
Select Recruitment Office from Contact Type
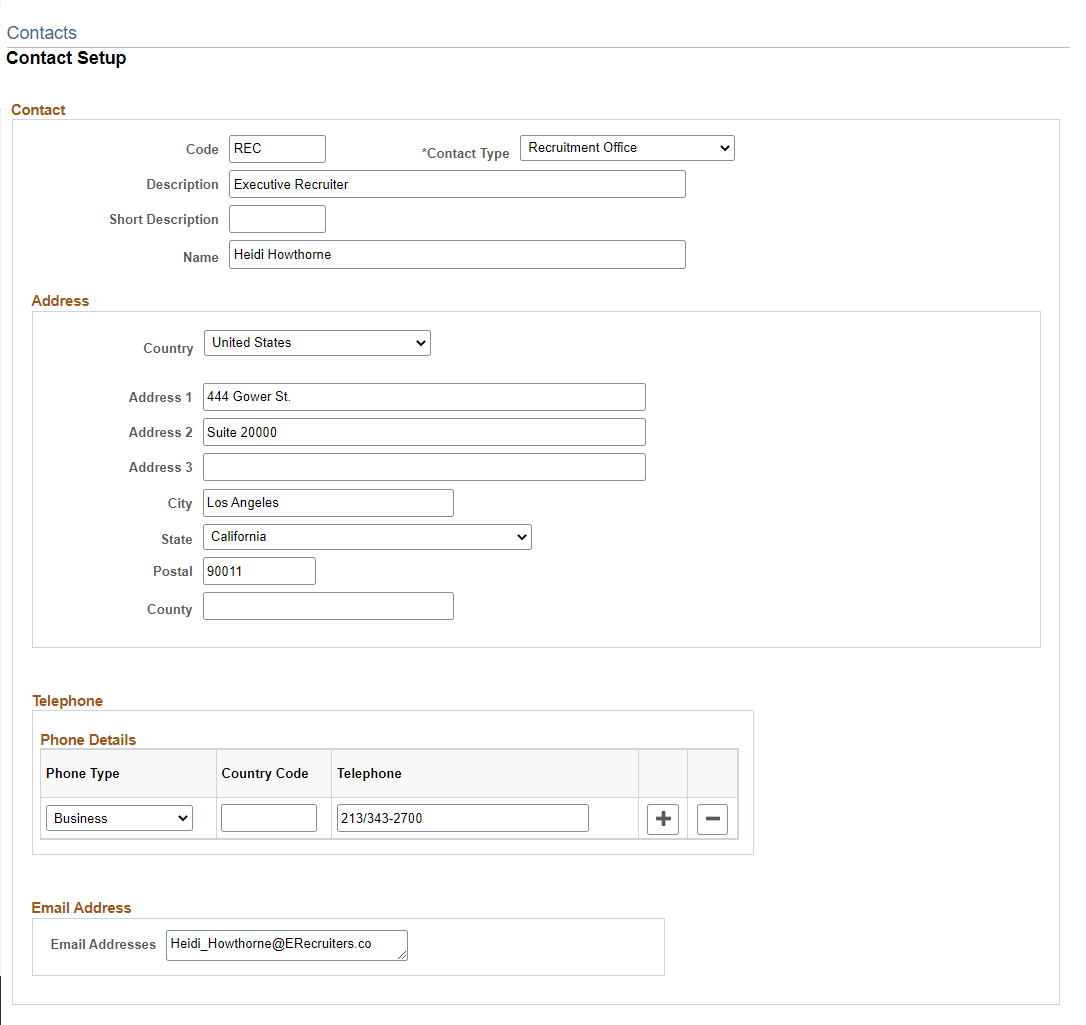click(x=626, y=147)
